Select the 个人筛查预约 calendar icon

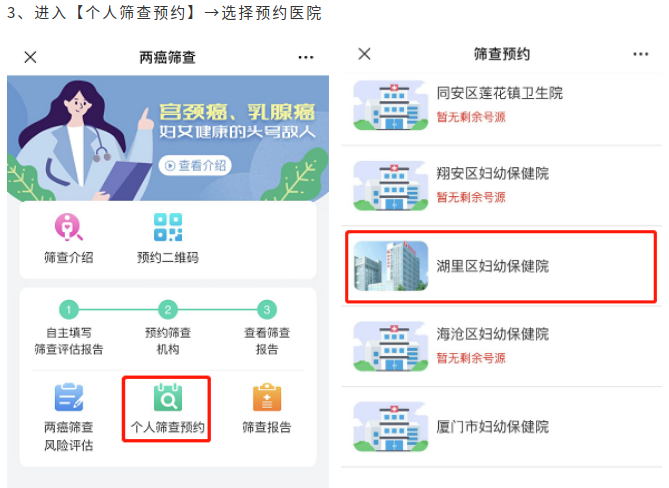click(x=168, y=397)
